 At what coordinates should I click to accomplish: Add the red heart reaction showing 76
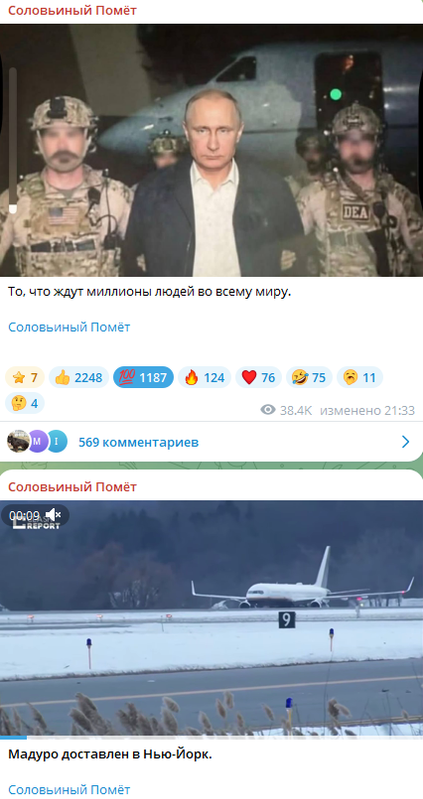click(x=258, y=378)
